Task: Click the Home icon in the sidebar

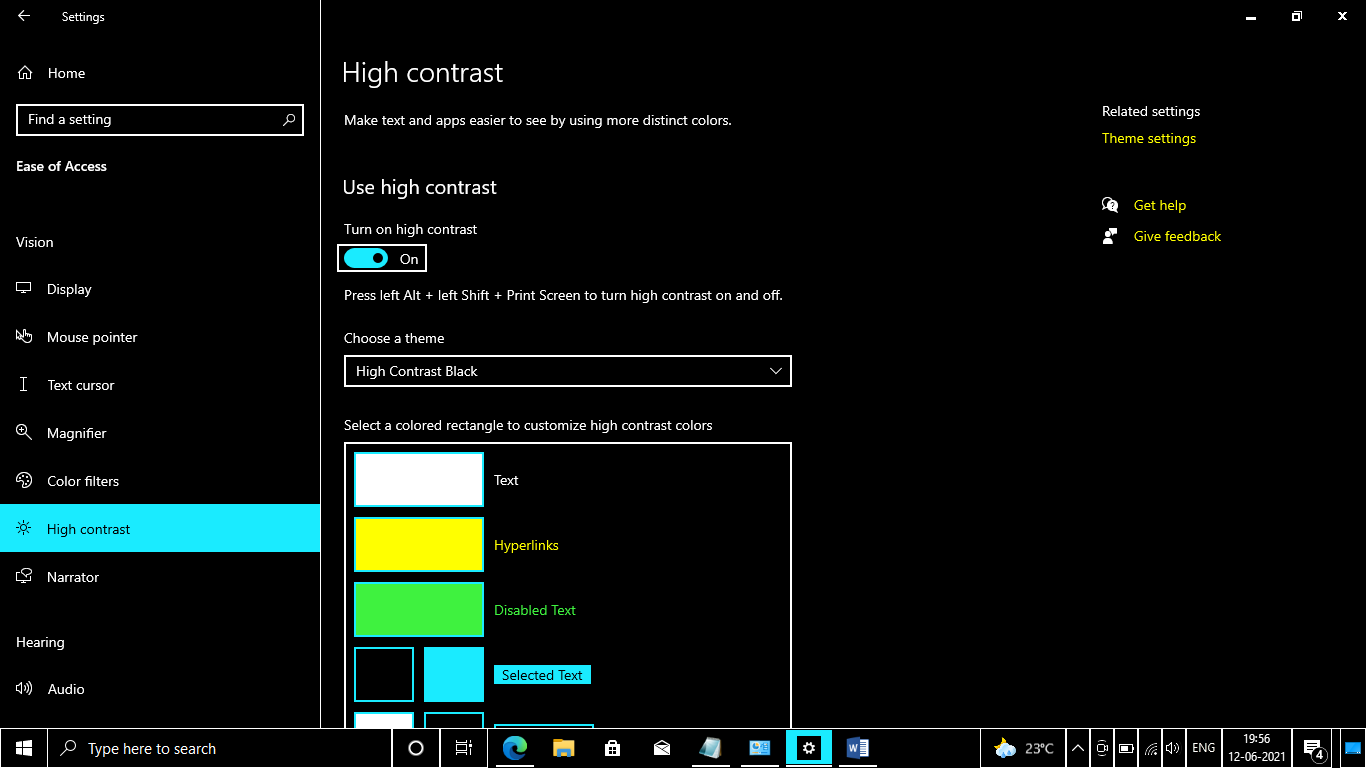Action: 25,73
